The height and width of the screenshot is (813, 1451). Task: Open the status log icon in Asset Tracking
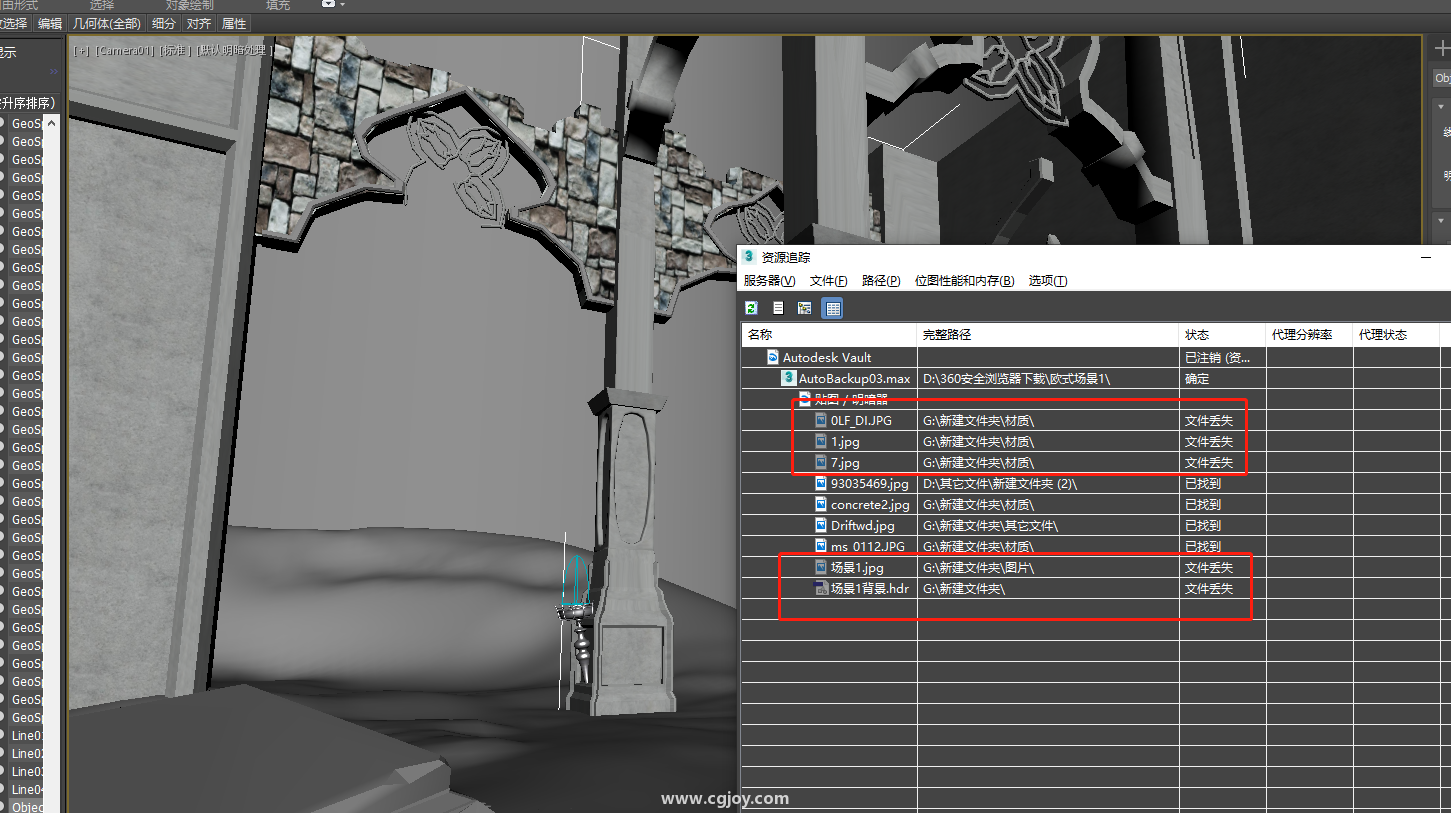(778, 308)
